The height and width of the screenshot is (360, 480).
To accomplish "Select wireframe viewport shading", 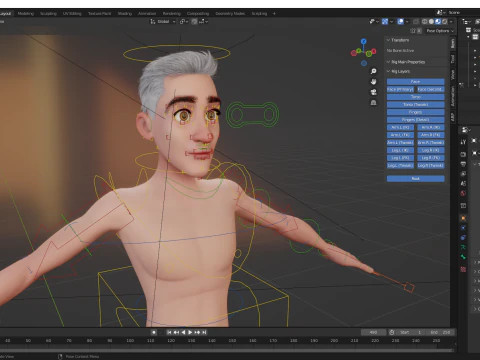I will point(424,21).
